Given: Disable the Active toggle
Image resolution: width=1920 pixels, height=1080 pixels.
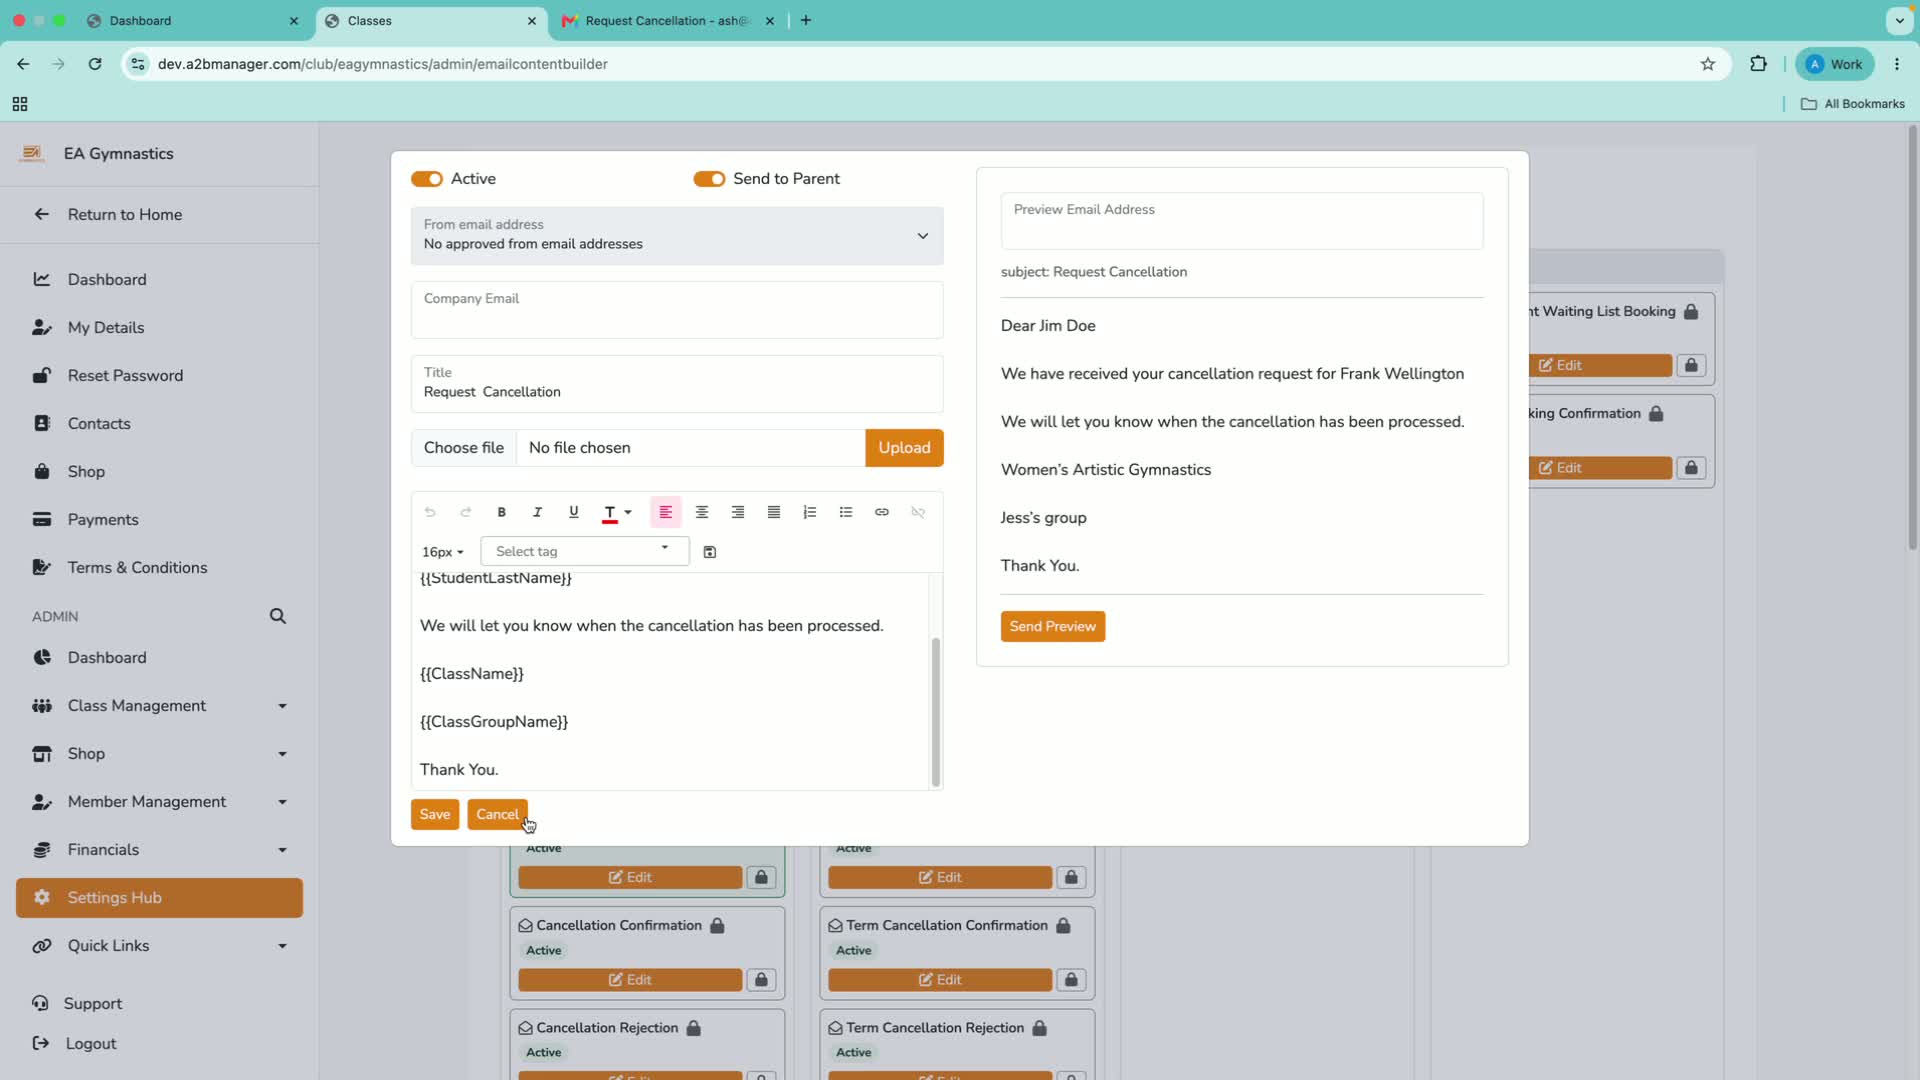Looking at the screenshot, I should click(427, 179).
